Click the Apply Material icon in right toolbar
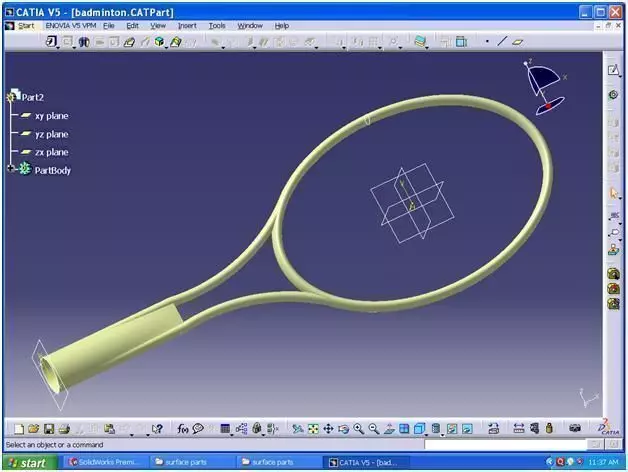 (x=613, y=249)
